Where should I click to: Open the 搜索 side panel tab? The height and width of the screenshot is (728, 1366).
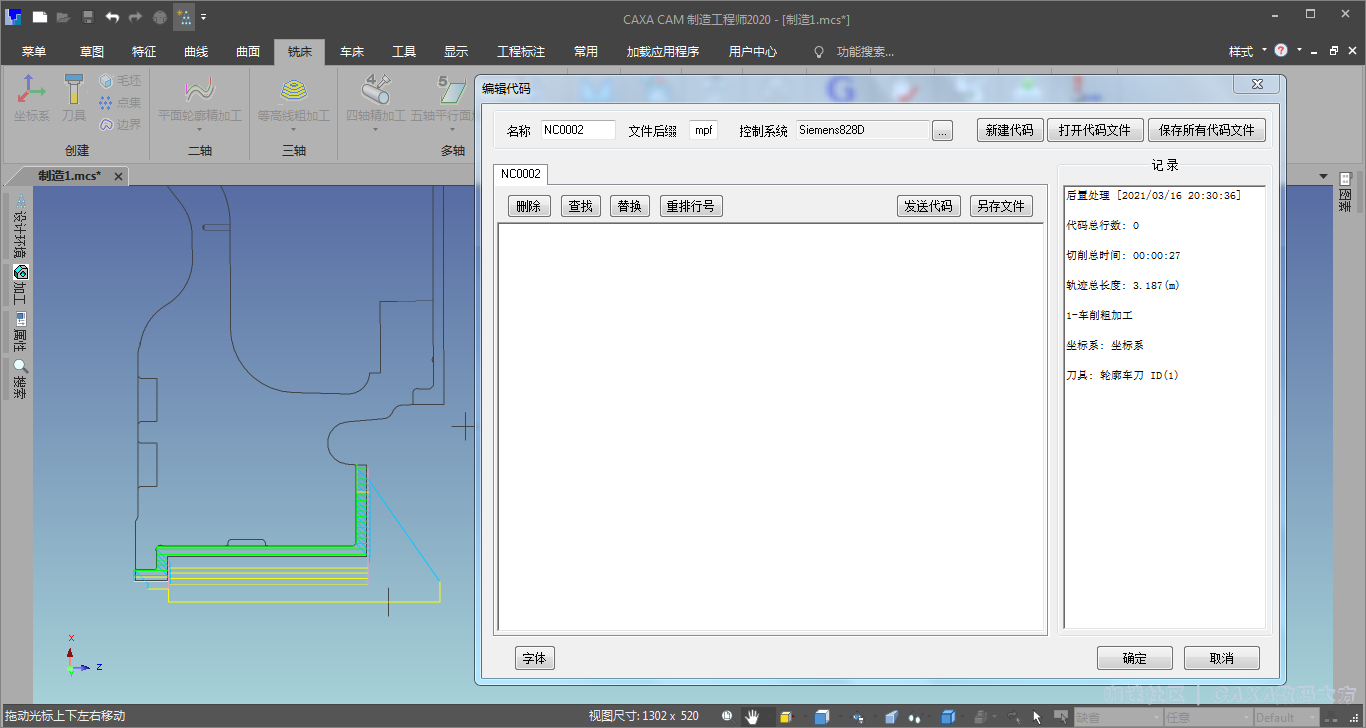click(20, 378)
